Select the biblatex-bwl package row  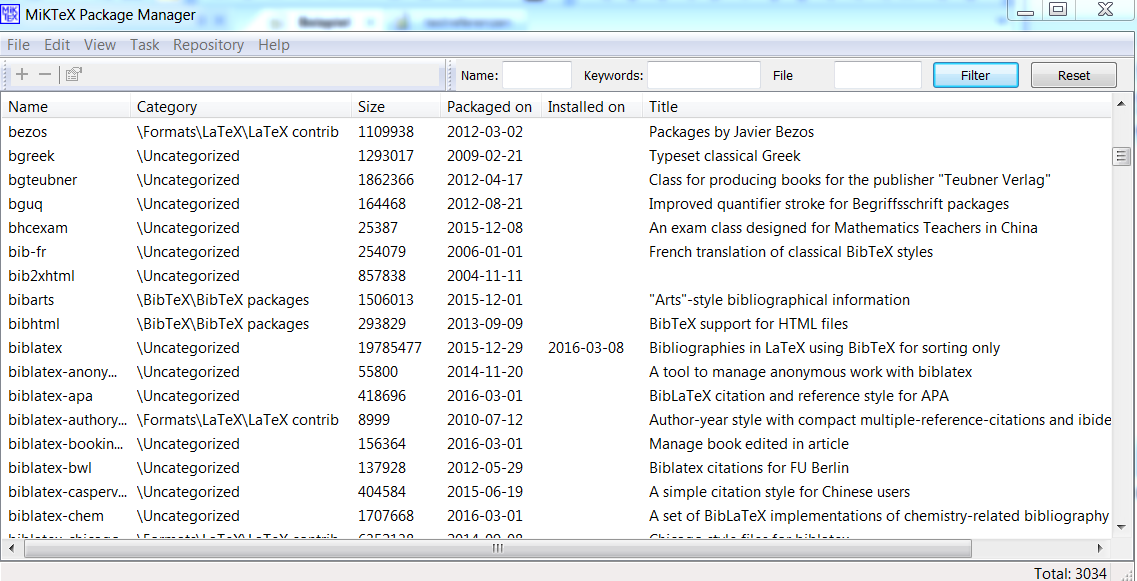click(x=557, y=468)
